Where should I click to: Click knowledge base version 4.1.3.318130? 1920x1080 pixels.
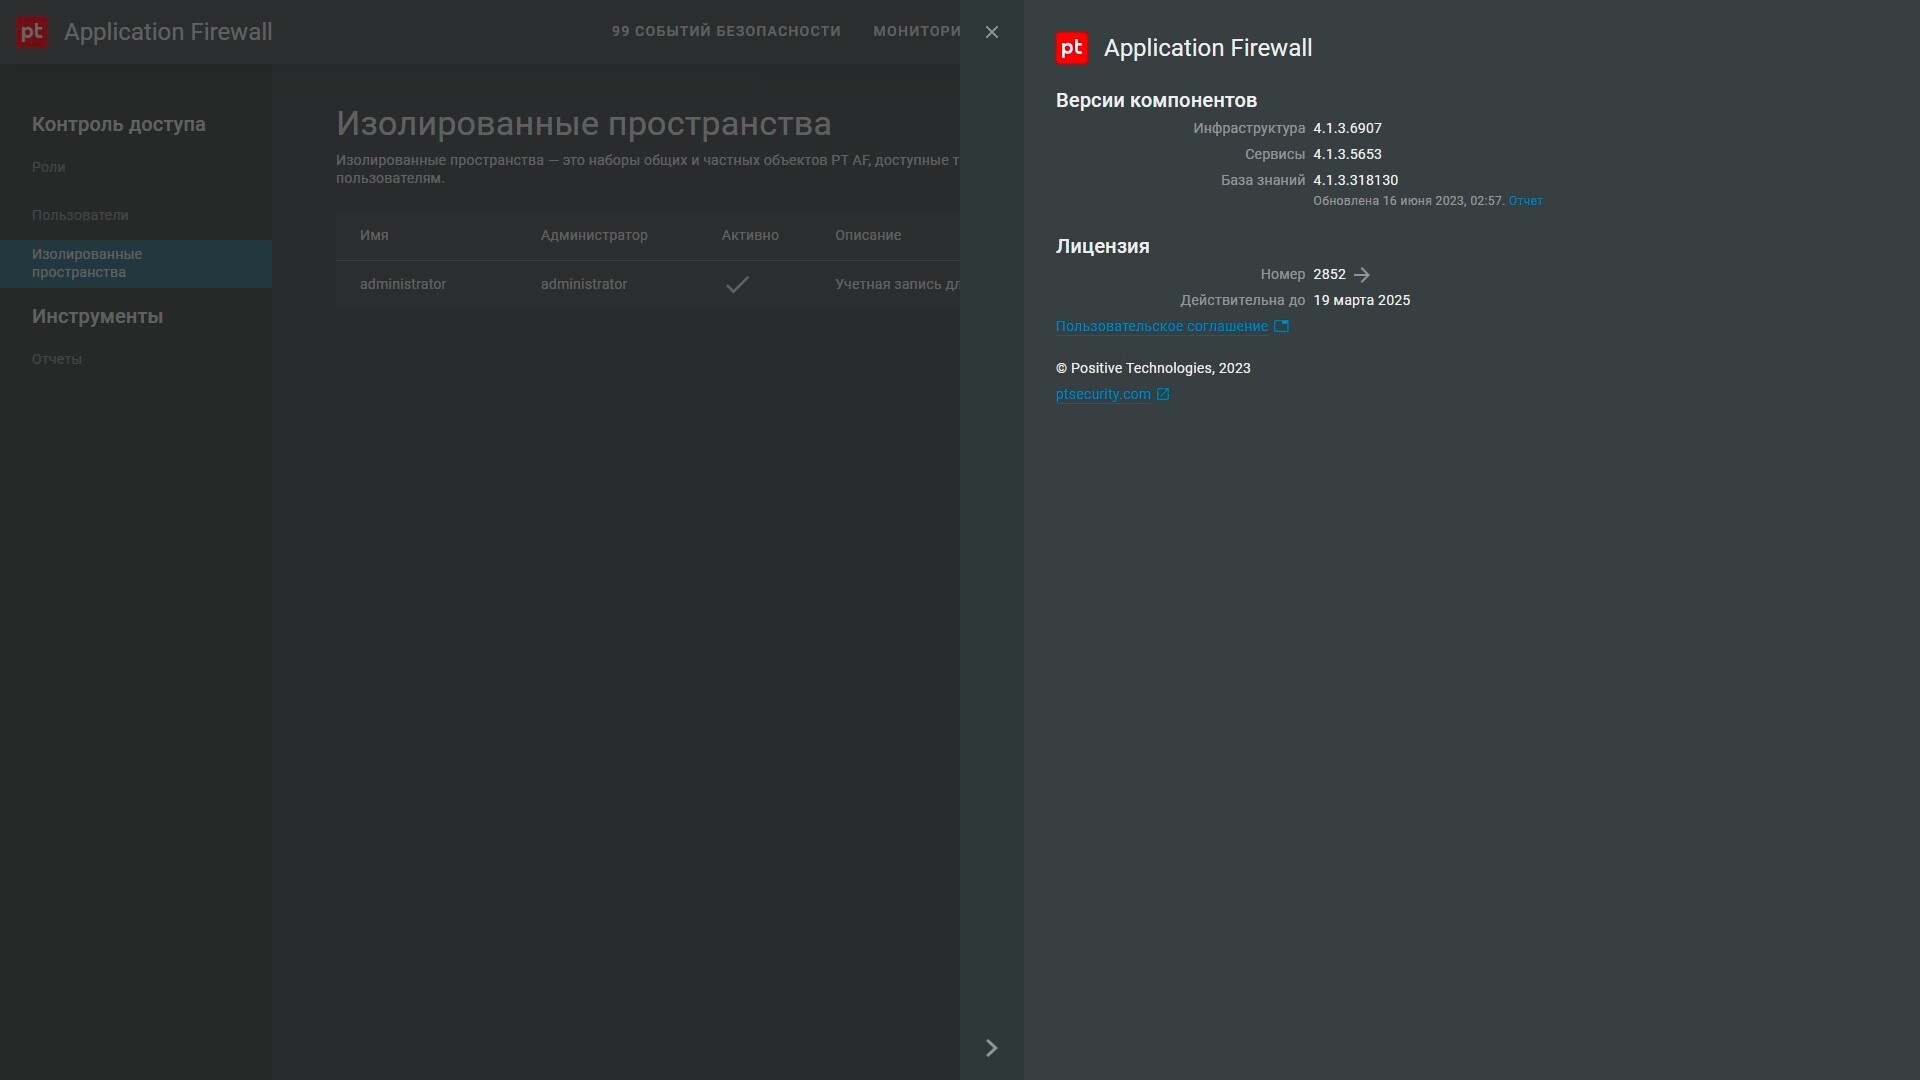pyautogui.click(x=1355, y=180)
